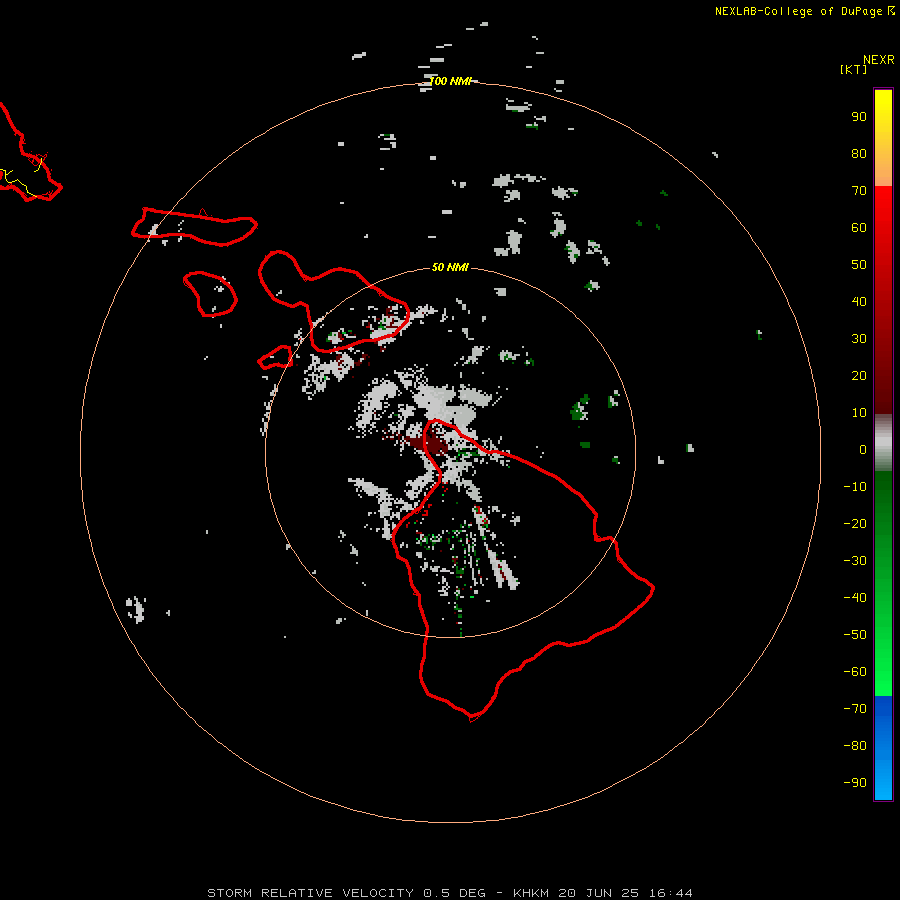This screenshot has height=900, width=900.
Task: Click the -40 value on the velocity scale
Action: (x=855, y=598)
